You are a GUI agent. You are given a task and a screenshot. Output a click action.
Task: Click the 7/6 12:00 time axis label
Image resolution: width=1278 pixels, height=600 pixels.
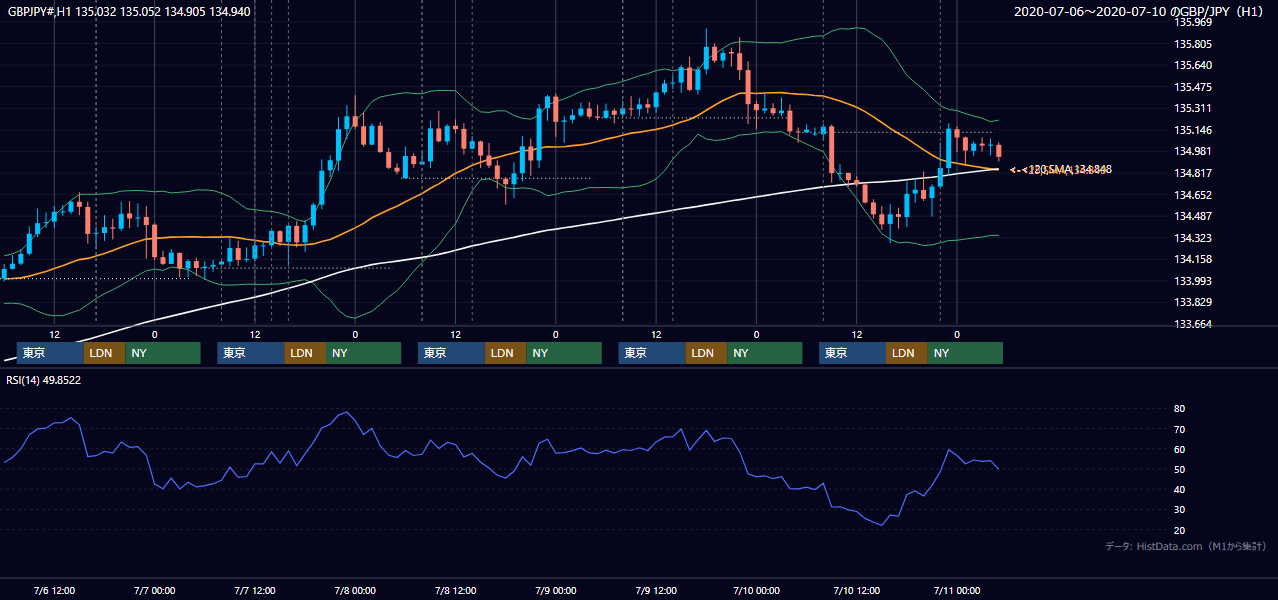click(x=54, y=590)
